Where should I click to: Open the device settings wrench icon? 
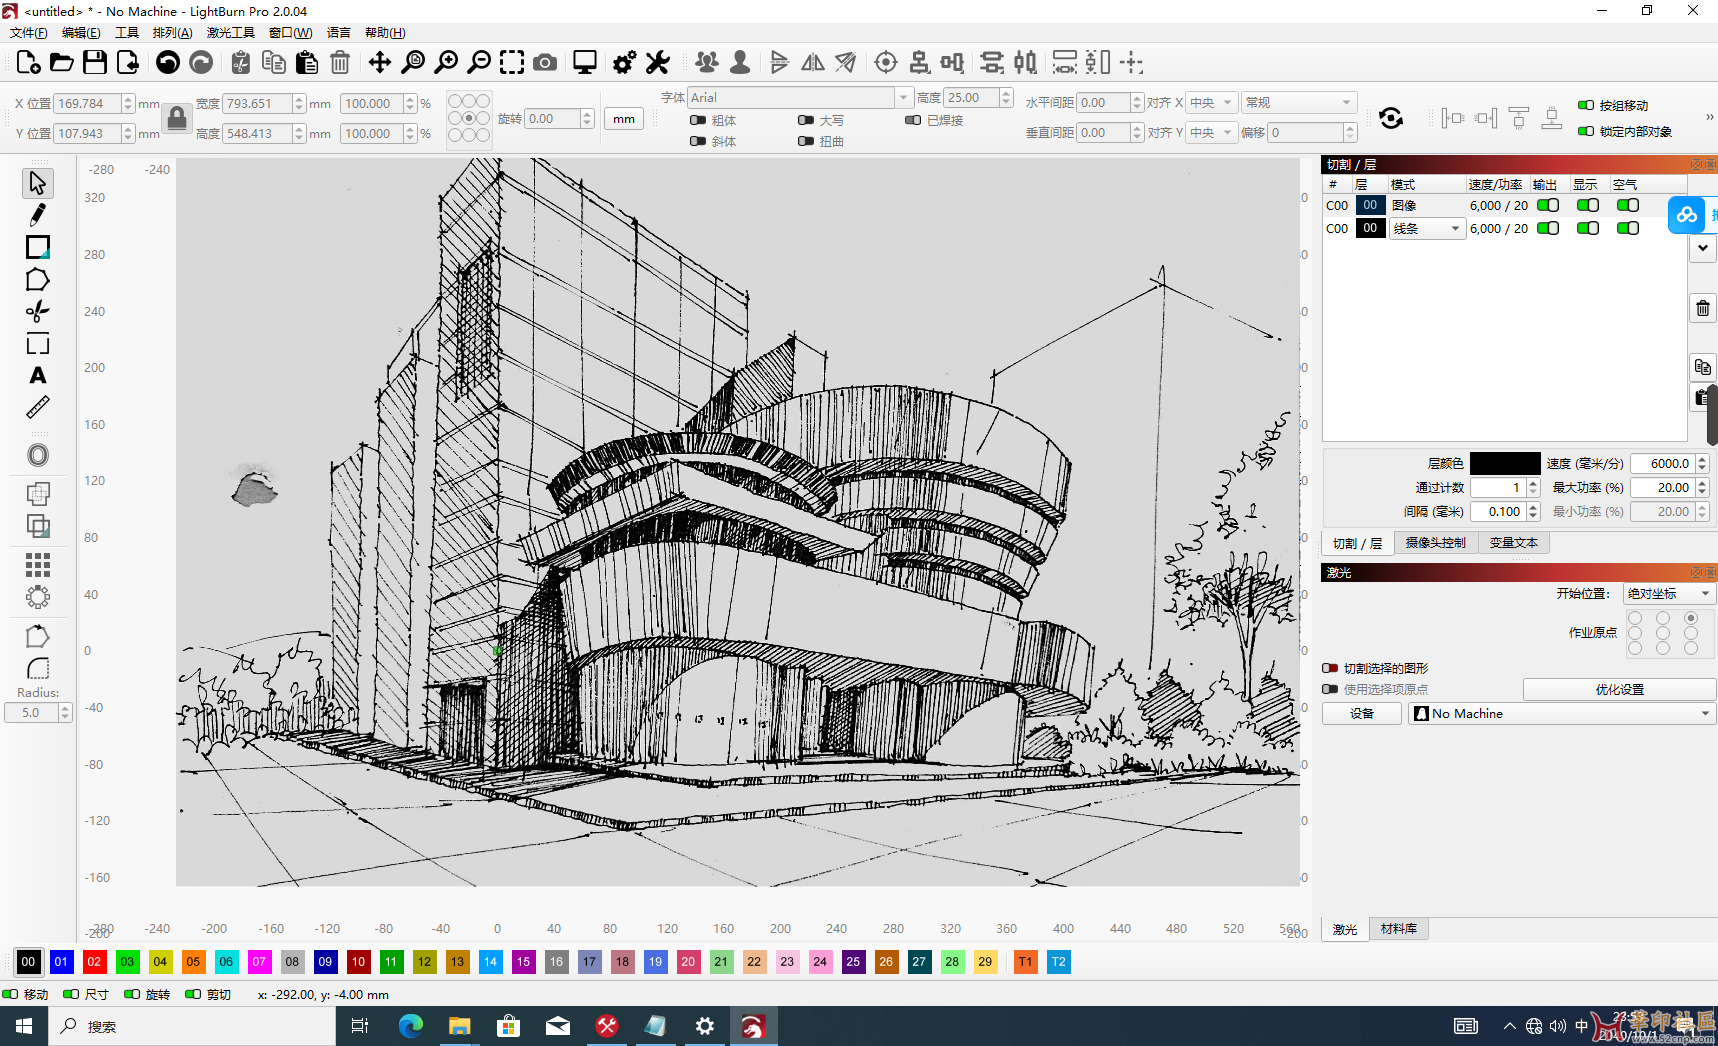click(657, 63)
